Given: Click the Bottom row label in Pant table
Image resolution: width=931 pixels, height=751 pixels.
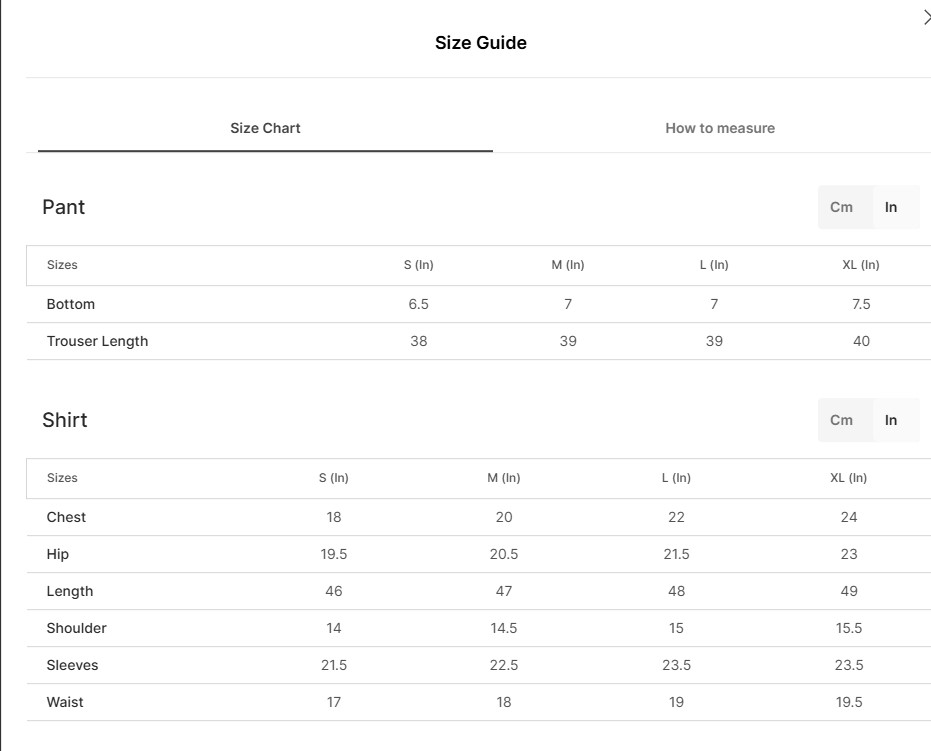Looking at the screenshot, I should pos(71,304).
